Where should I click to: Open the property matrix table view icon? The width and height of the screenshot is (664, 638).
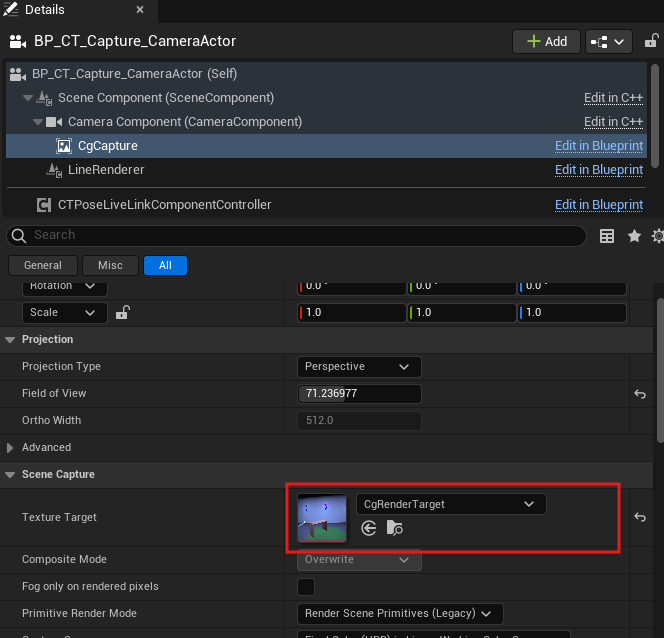point(607,236)
